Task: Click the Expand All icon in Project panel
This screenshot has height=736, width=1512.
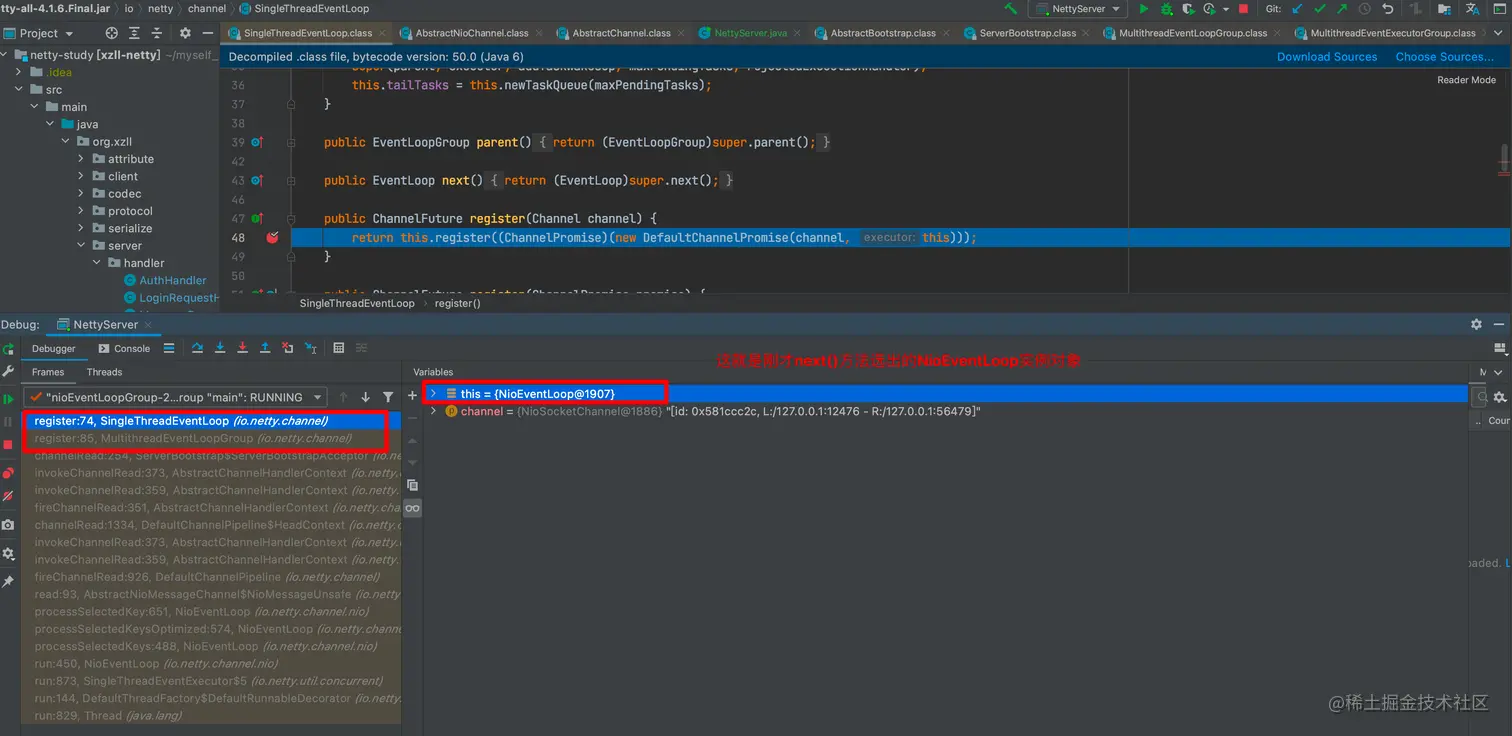Action: pos(133,33)
